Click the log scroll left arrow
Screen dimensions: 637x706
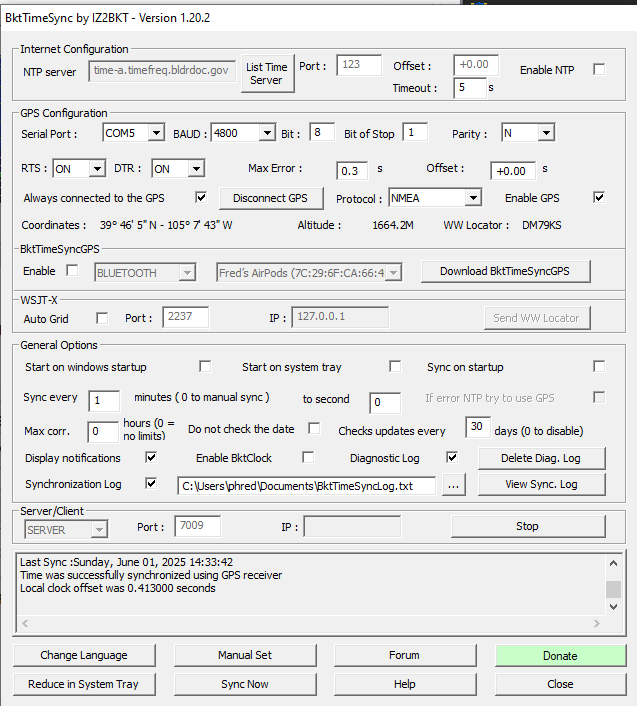point(25,623)
